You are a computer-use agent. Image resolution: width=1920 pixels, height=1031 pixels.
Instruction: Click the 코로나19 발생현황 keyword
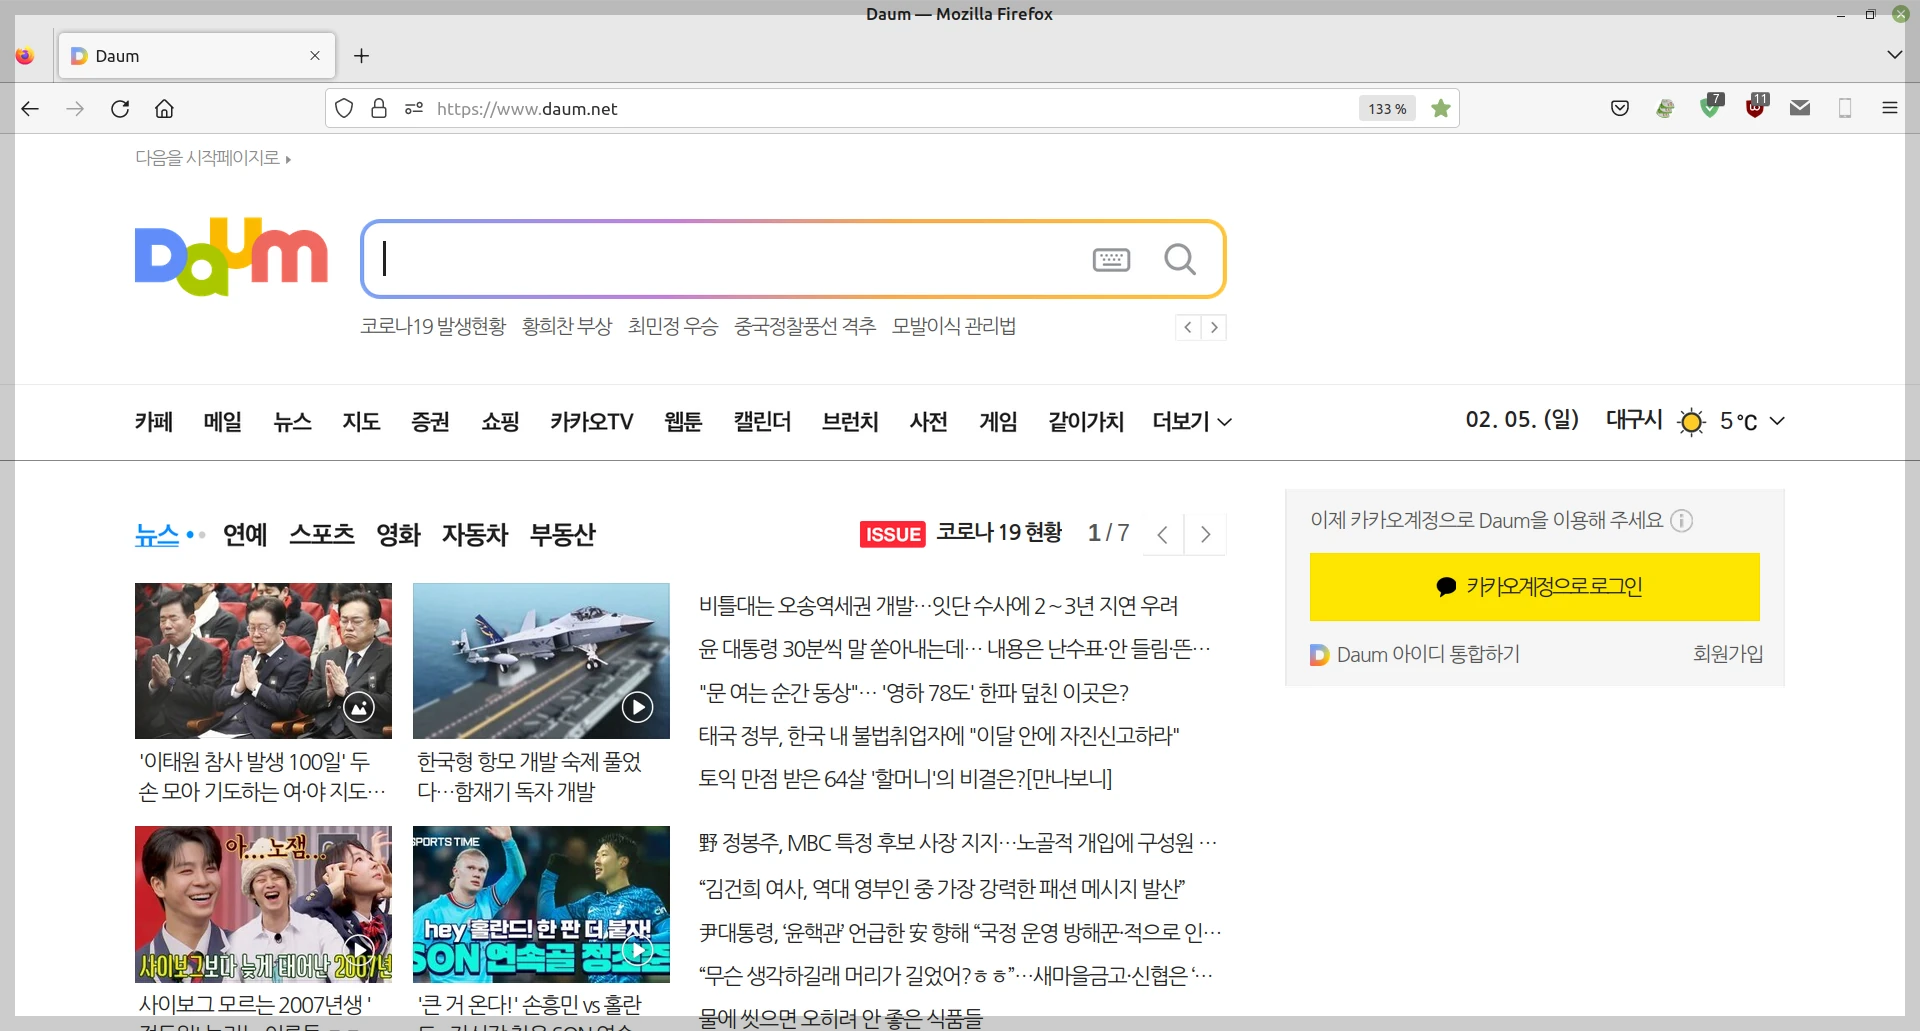click(x=433, y=327)
